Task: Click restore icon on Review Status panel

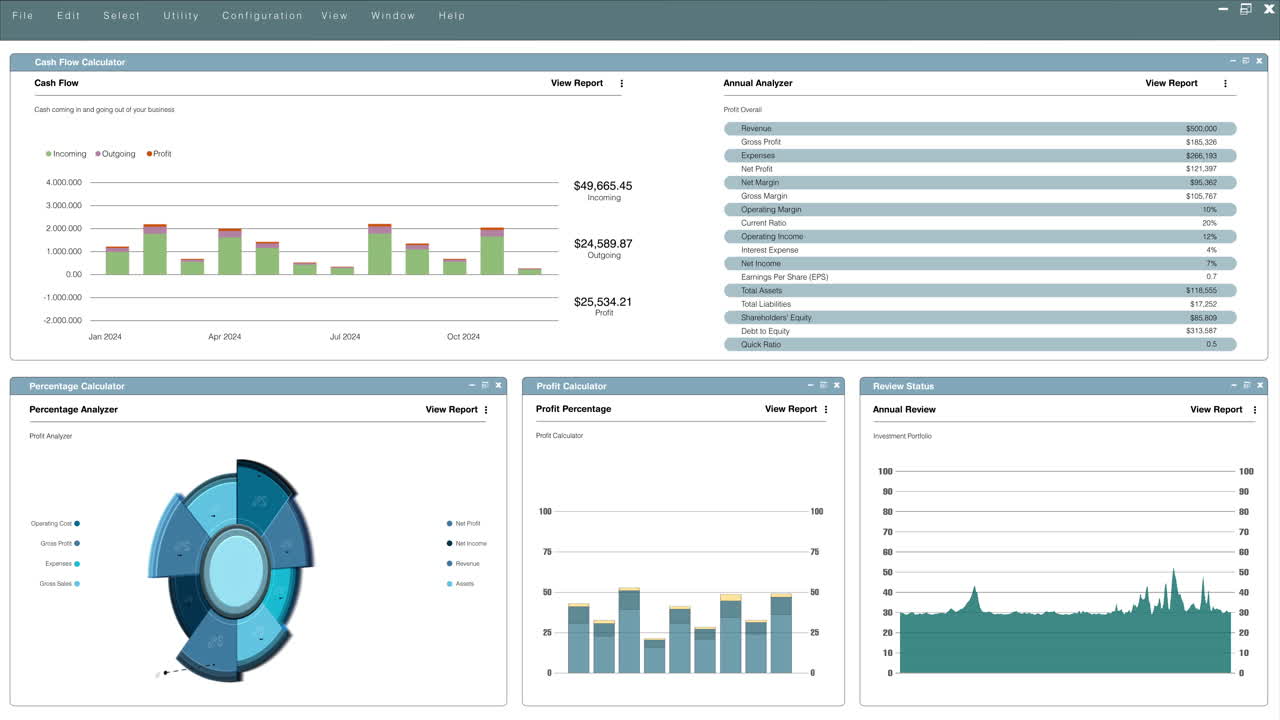Action: (x=1245, y=385)
